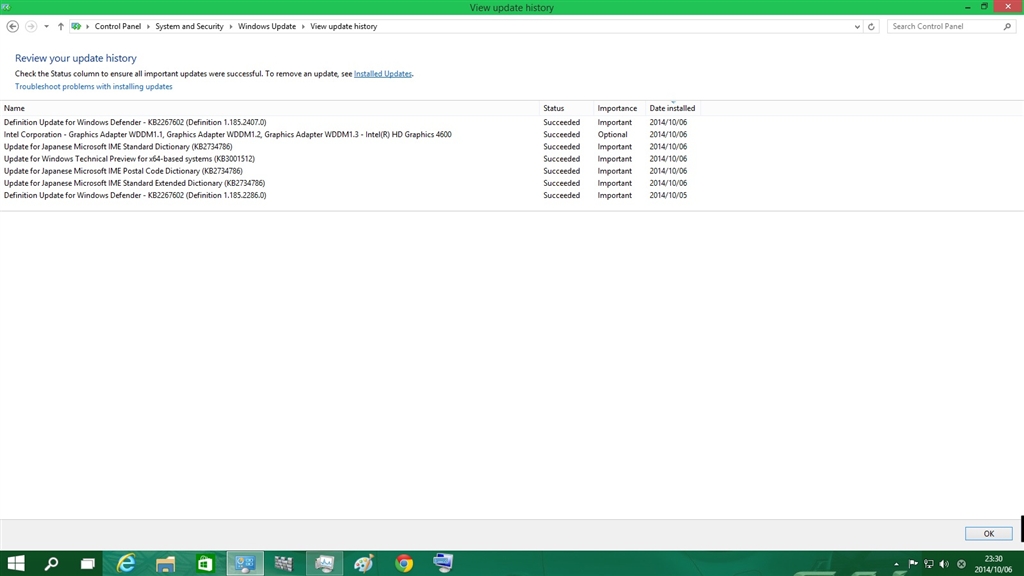This screenshot has height=576, width=1024.
Task: Select Japanese IME Standard Extended Dictionary update
Action: click(350, 184)
